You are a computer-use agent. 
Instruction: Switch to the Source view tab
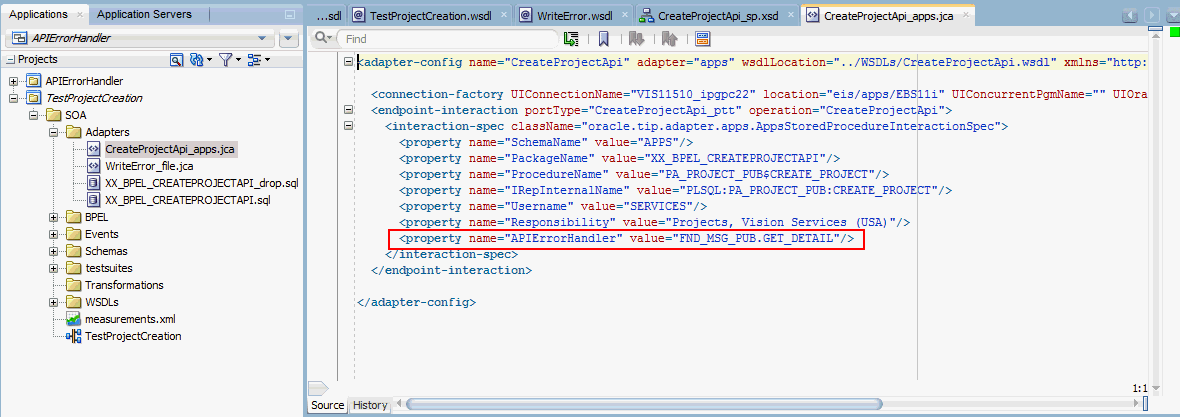327,405
